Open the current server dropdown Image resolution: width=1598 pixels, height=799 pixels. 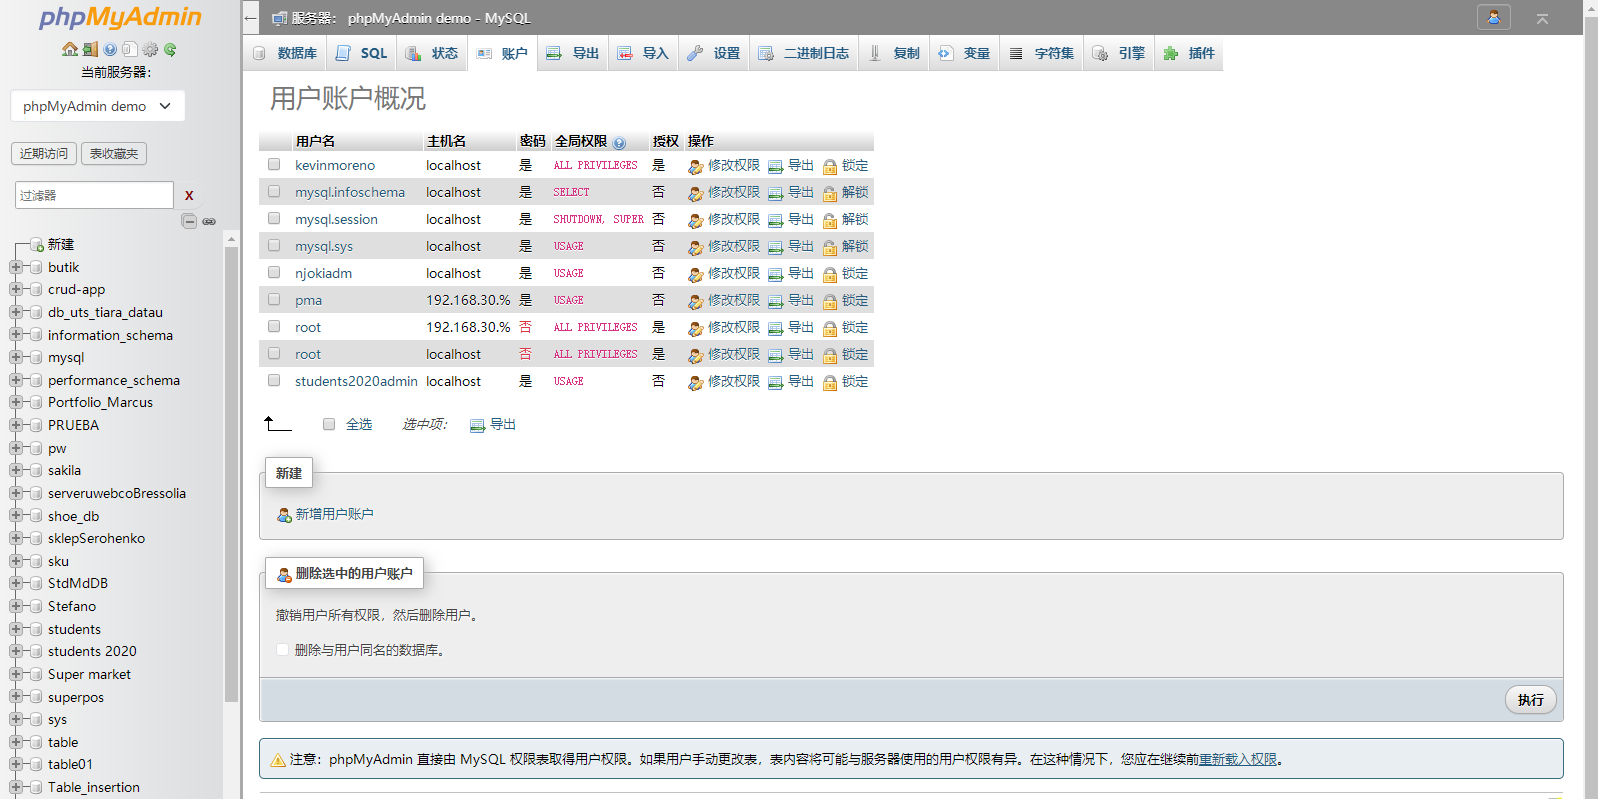point(98,106)
